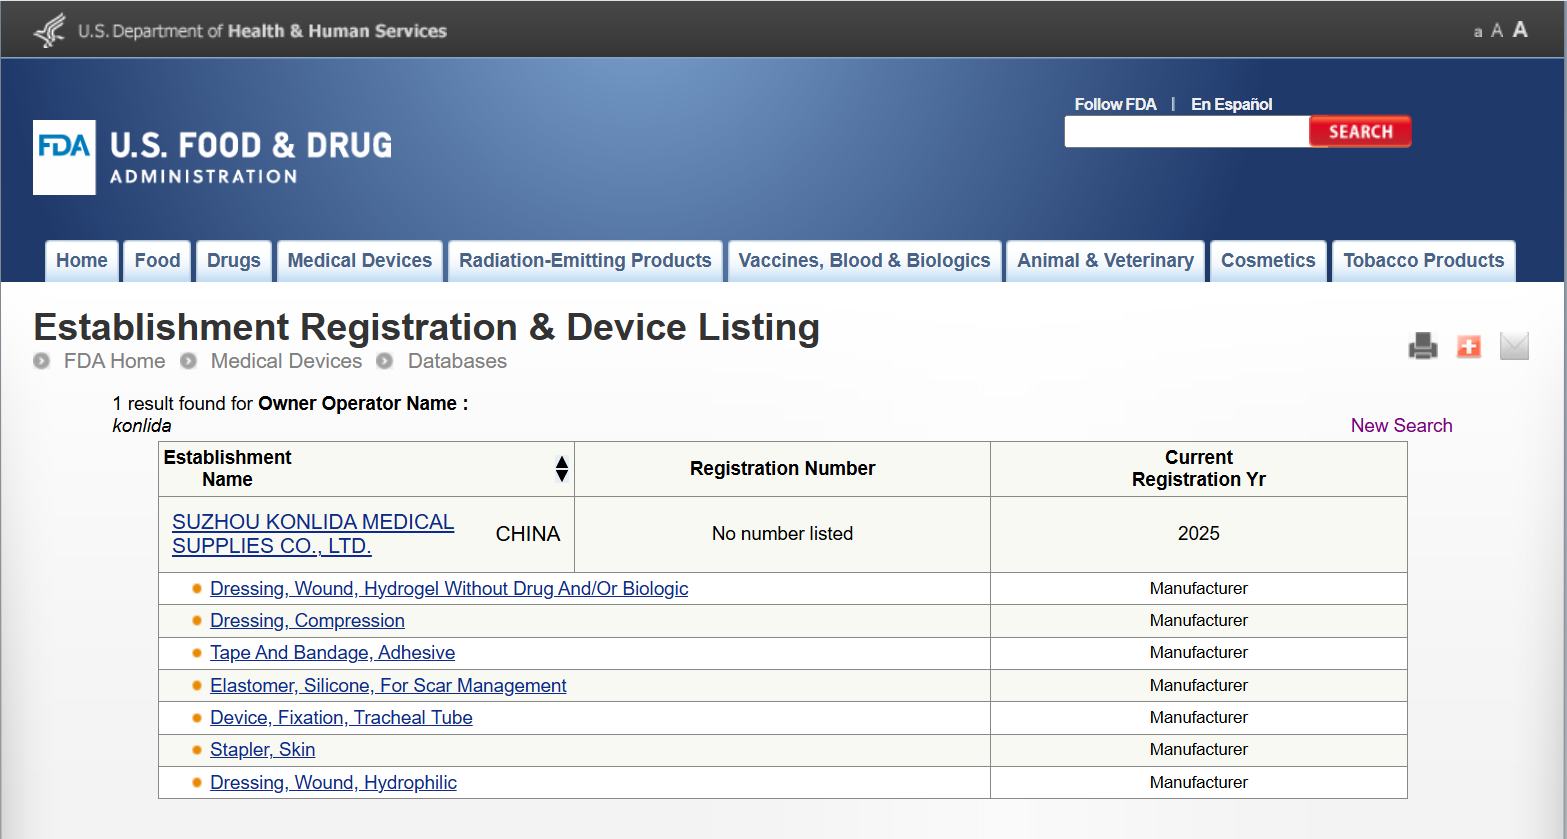Screen dimensions: 1567x839
Task: Click the email envelope icon
Action: (1514, 346)
